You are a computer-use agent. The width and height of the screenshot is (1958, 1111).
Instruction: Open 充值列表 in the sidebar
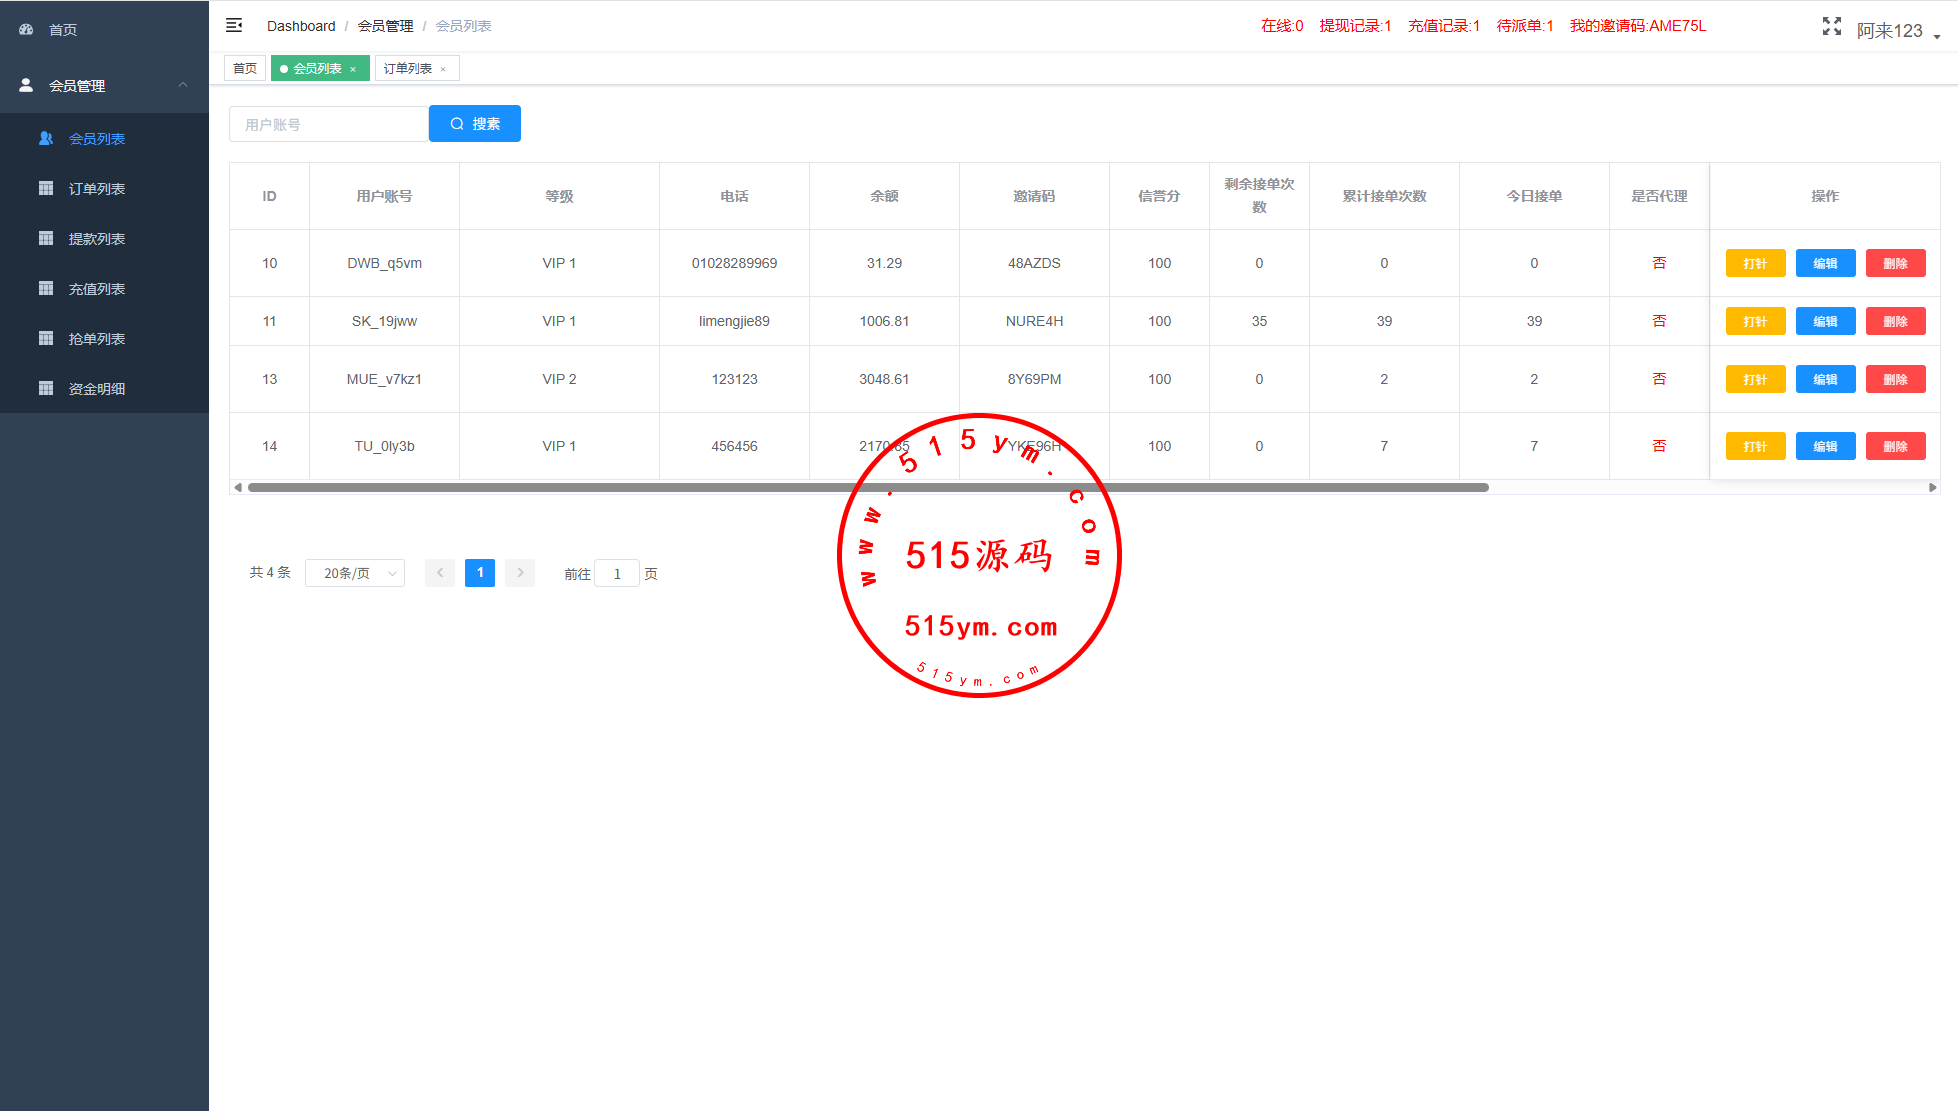96,289
